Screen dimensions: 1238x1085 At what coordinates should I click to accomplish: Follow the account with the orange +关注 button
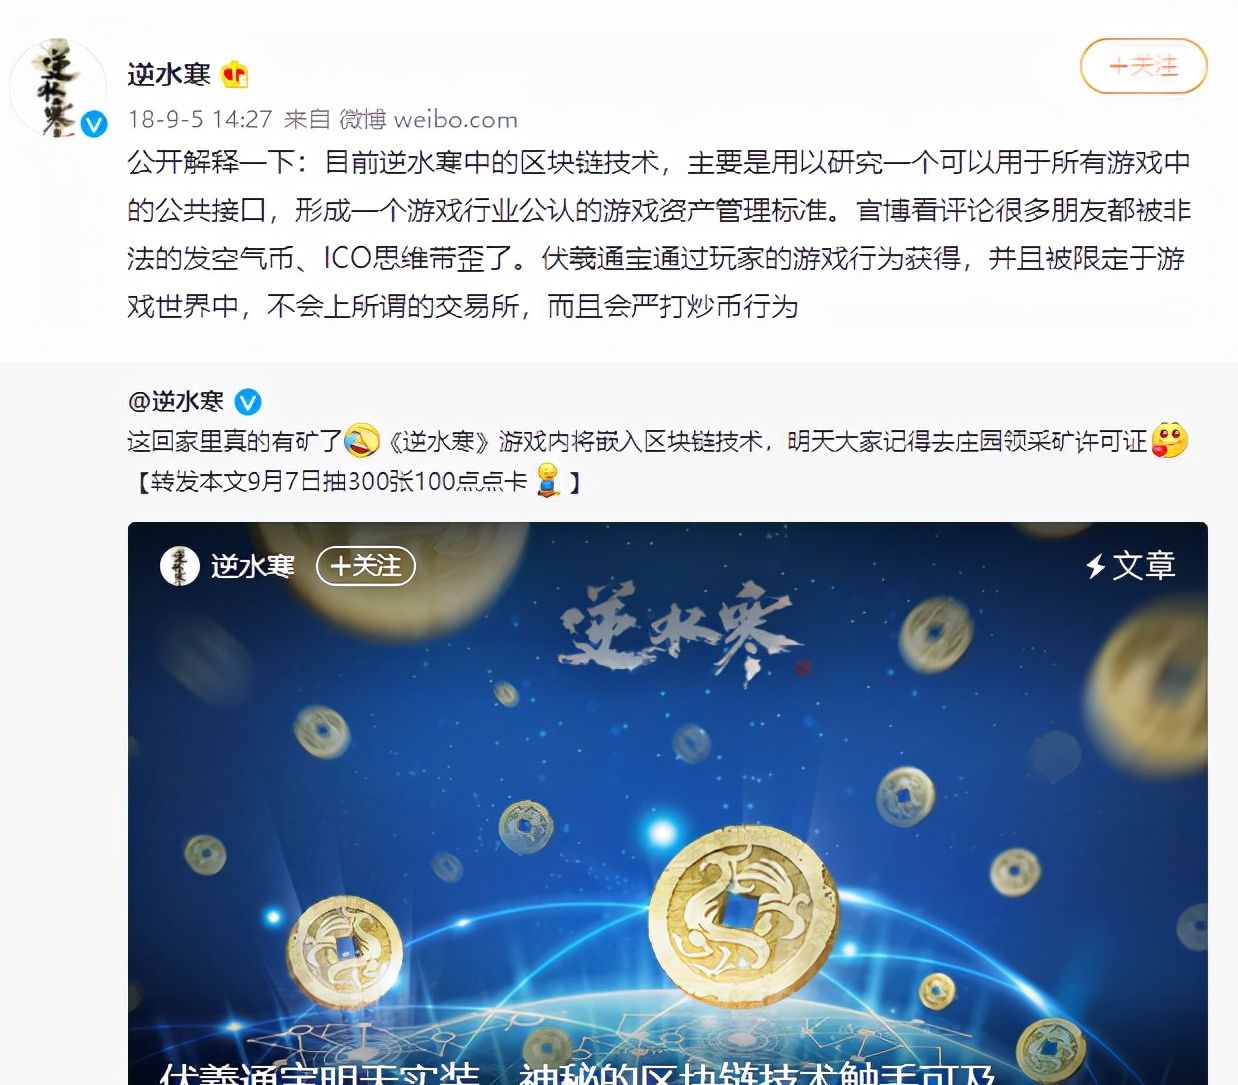[x=1143, y=66]
